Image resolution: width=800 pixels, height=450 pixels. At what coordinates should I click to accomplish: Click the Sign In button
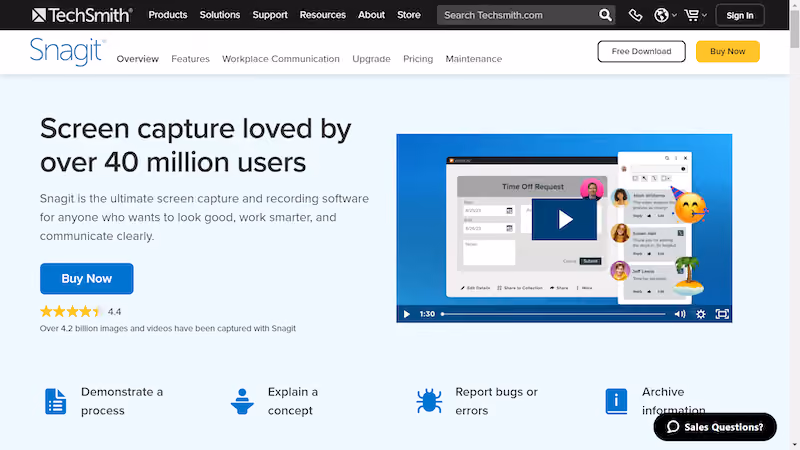[x=740, y=15]
